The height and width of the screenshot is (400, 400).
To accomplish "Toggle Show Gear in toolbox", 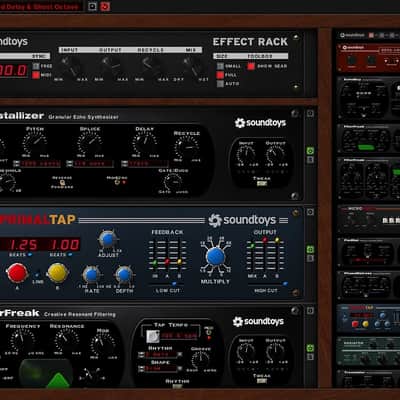I will 251,66.
